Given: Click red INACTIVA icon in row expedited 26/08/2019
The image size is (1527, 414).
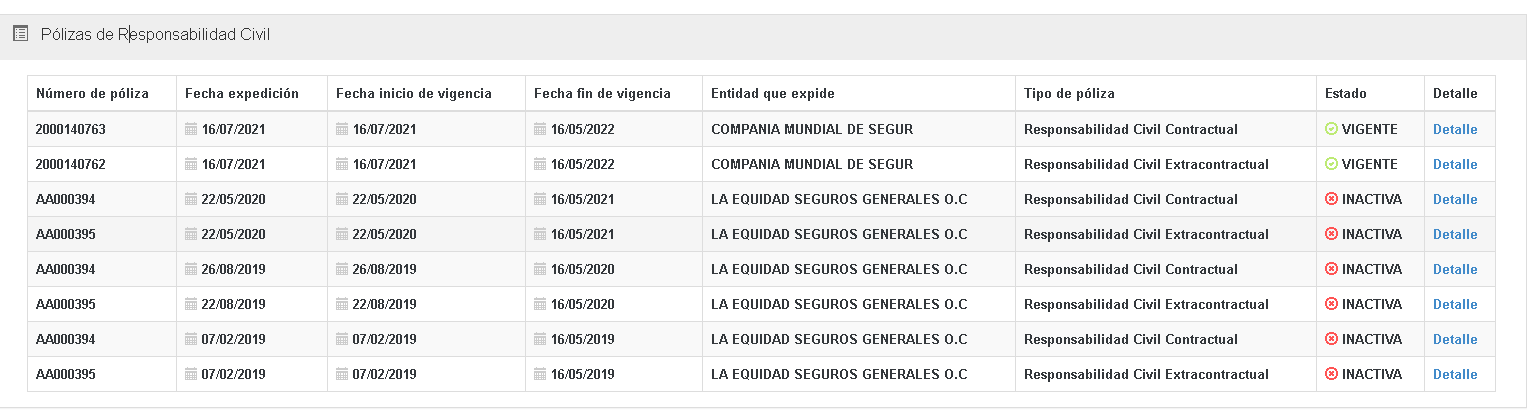Looking at the screenshot, I should (1331, 269).
